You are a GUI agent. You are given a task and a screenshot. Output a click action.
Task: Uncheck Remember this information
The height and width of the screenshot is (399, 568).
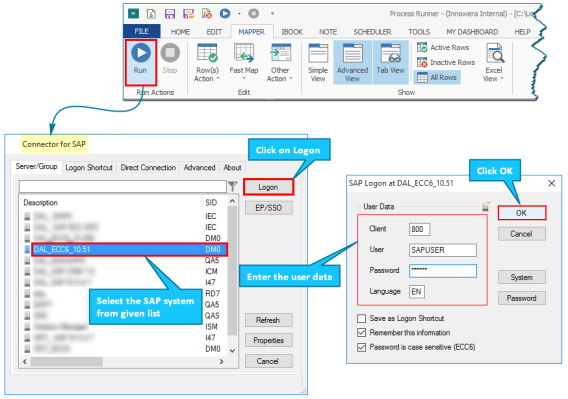(362, 332)
